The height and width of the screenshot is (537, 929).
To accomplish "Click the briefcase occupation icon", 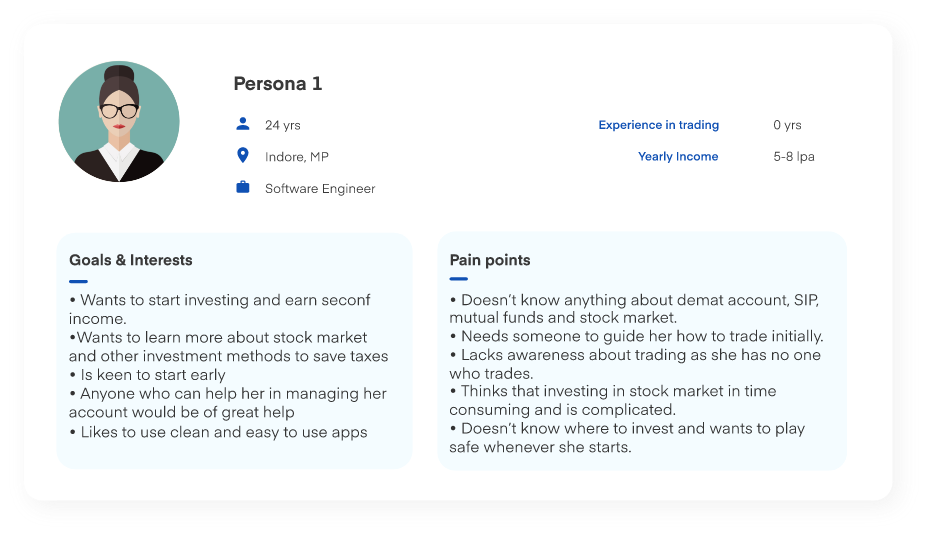I will (242, 187).
